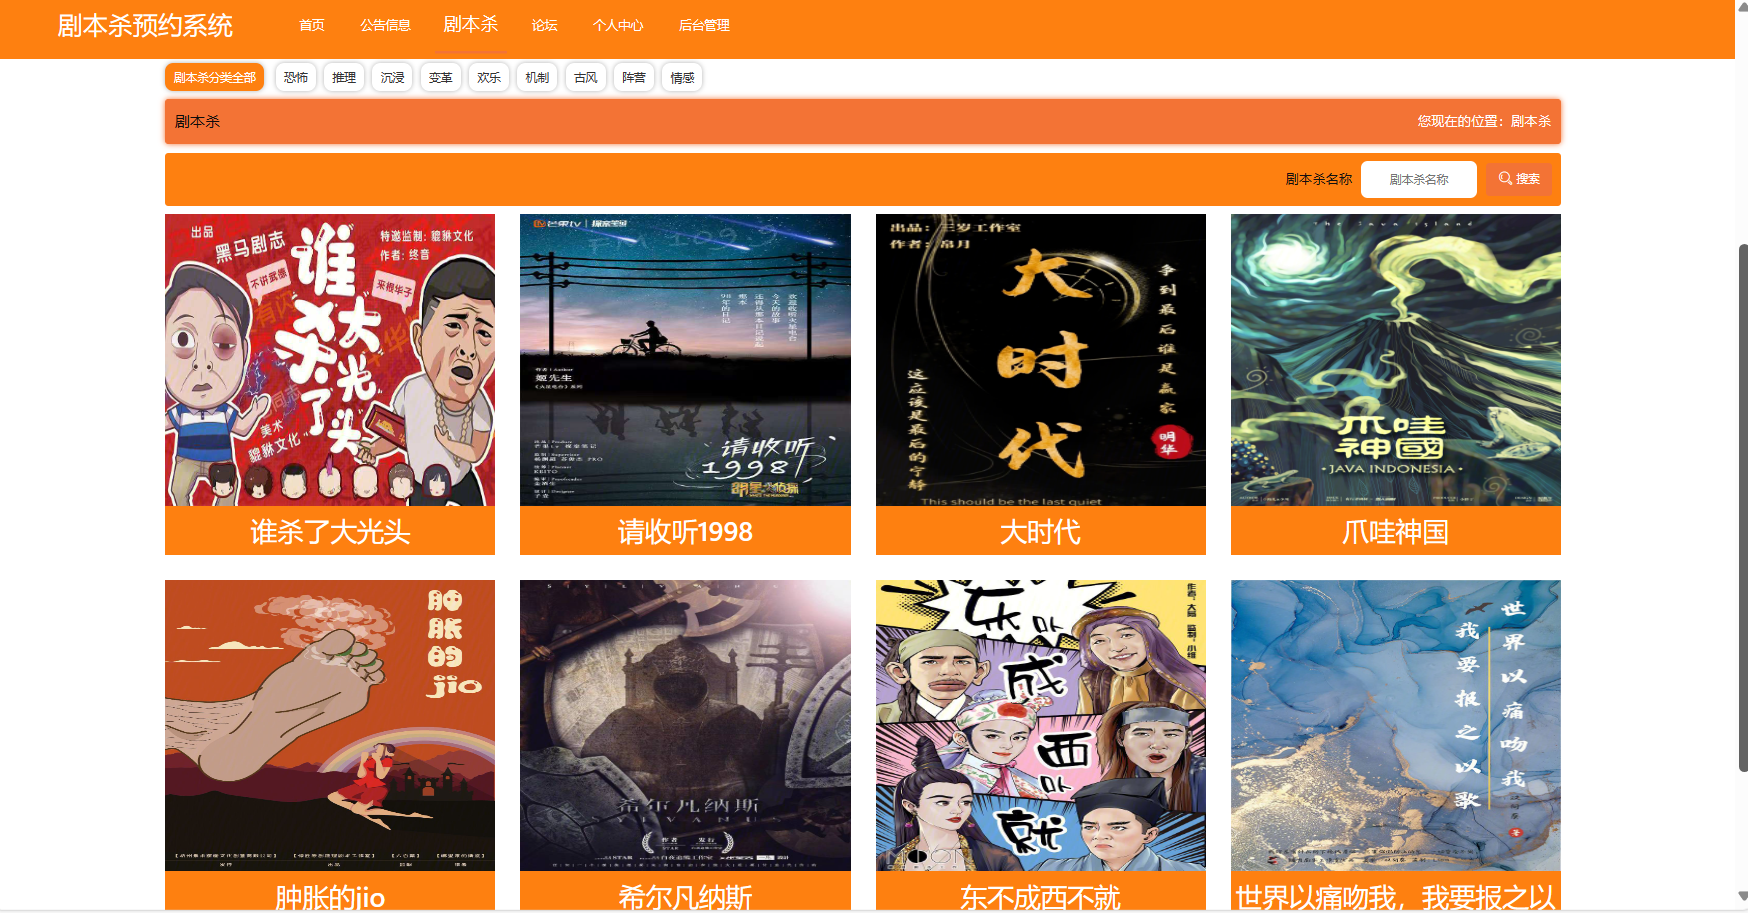Click the 请收听1998 title caption

click(685, 531)
